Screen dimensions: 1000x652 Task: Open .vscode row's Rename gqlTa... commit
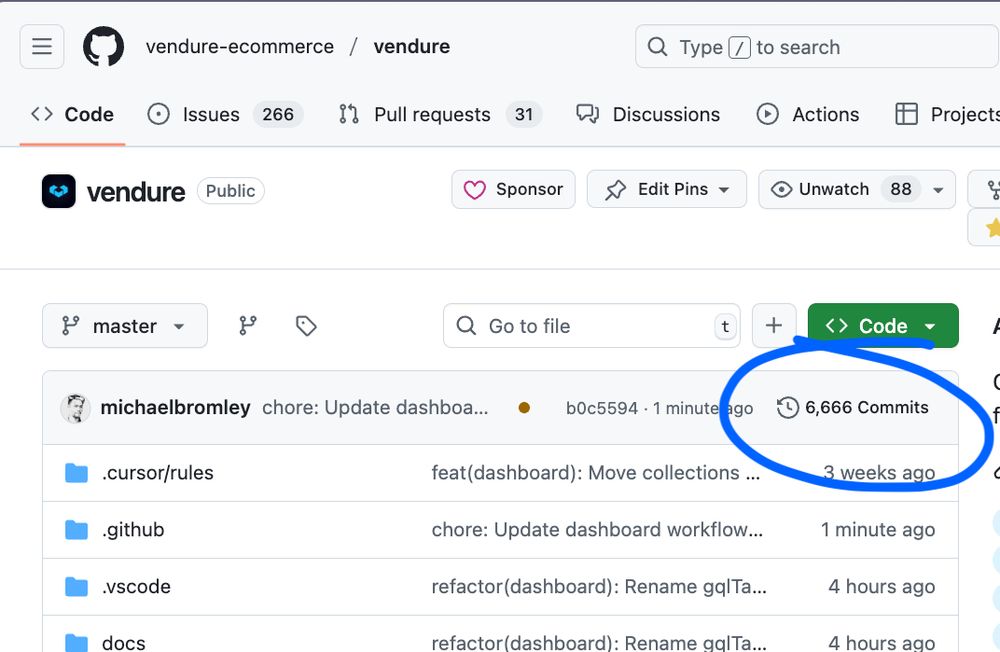pos(599,586)
